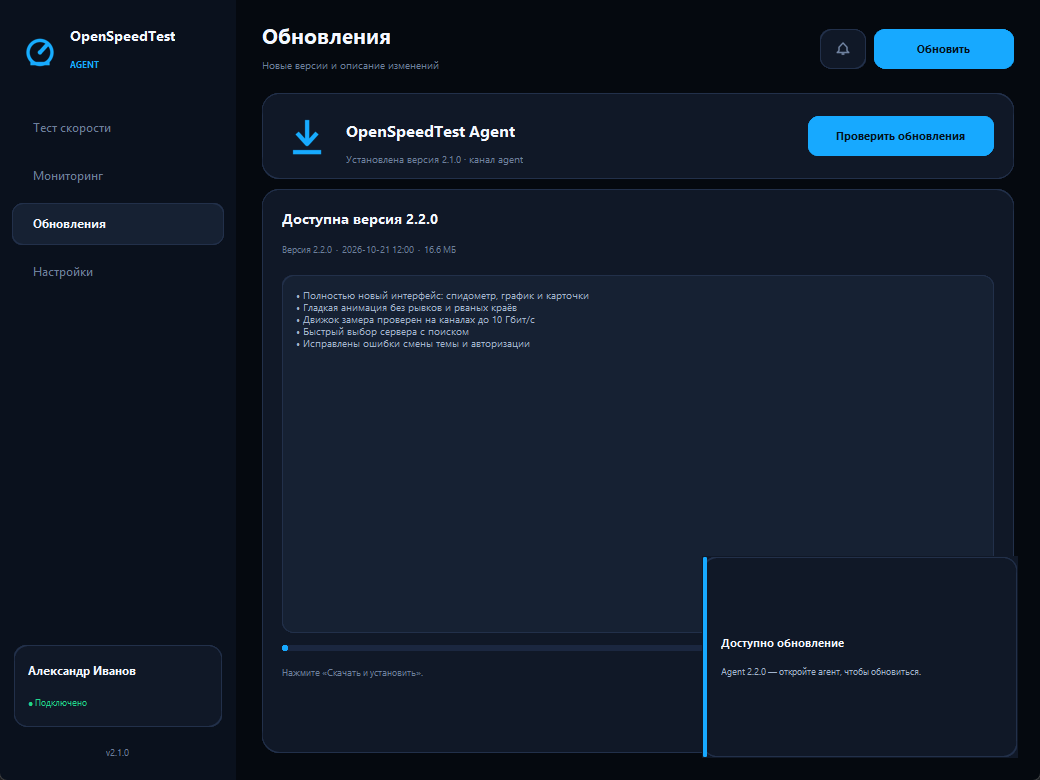Click the OpenSpeedTest speedometer logo
The height and width of the screenshot is (780, 1040).
40,52
